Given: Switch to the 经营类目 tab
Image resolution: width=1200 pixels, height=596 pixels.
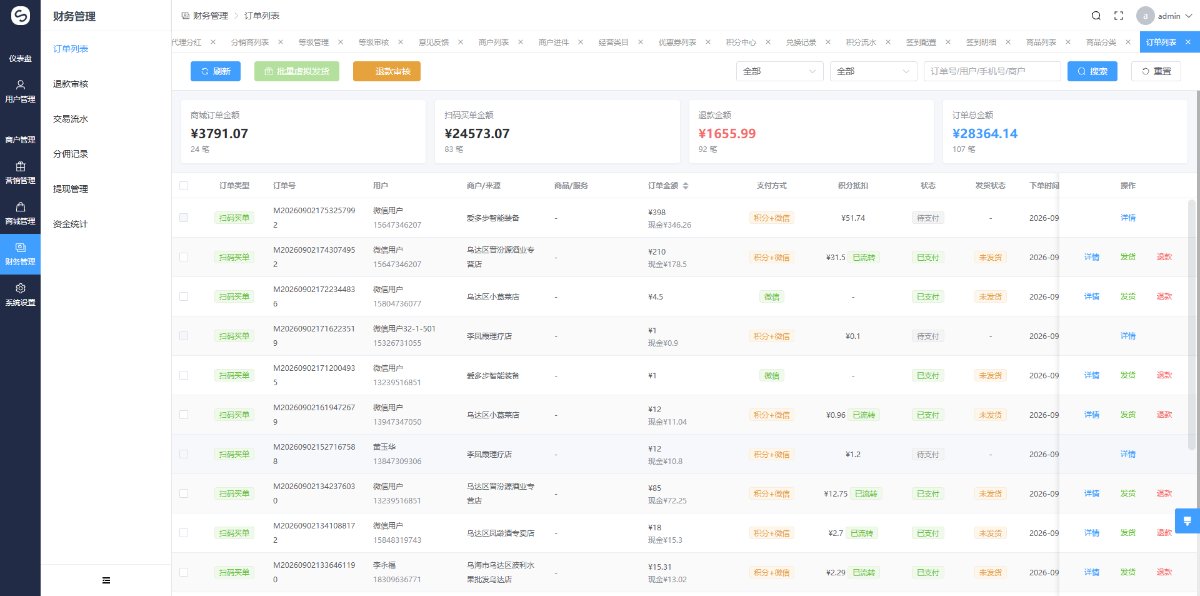Looking at the screenshot, I should pos(614,43).
